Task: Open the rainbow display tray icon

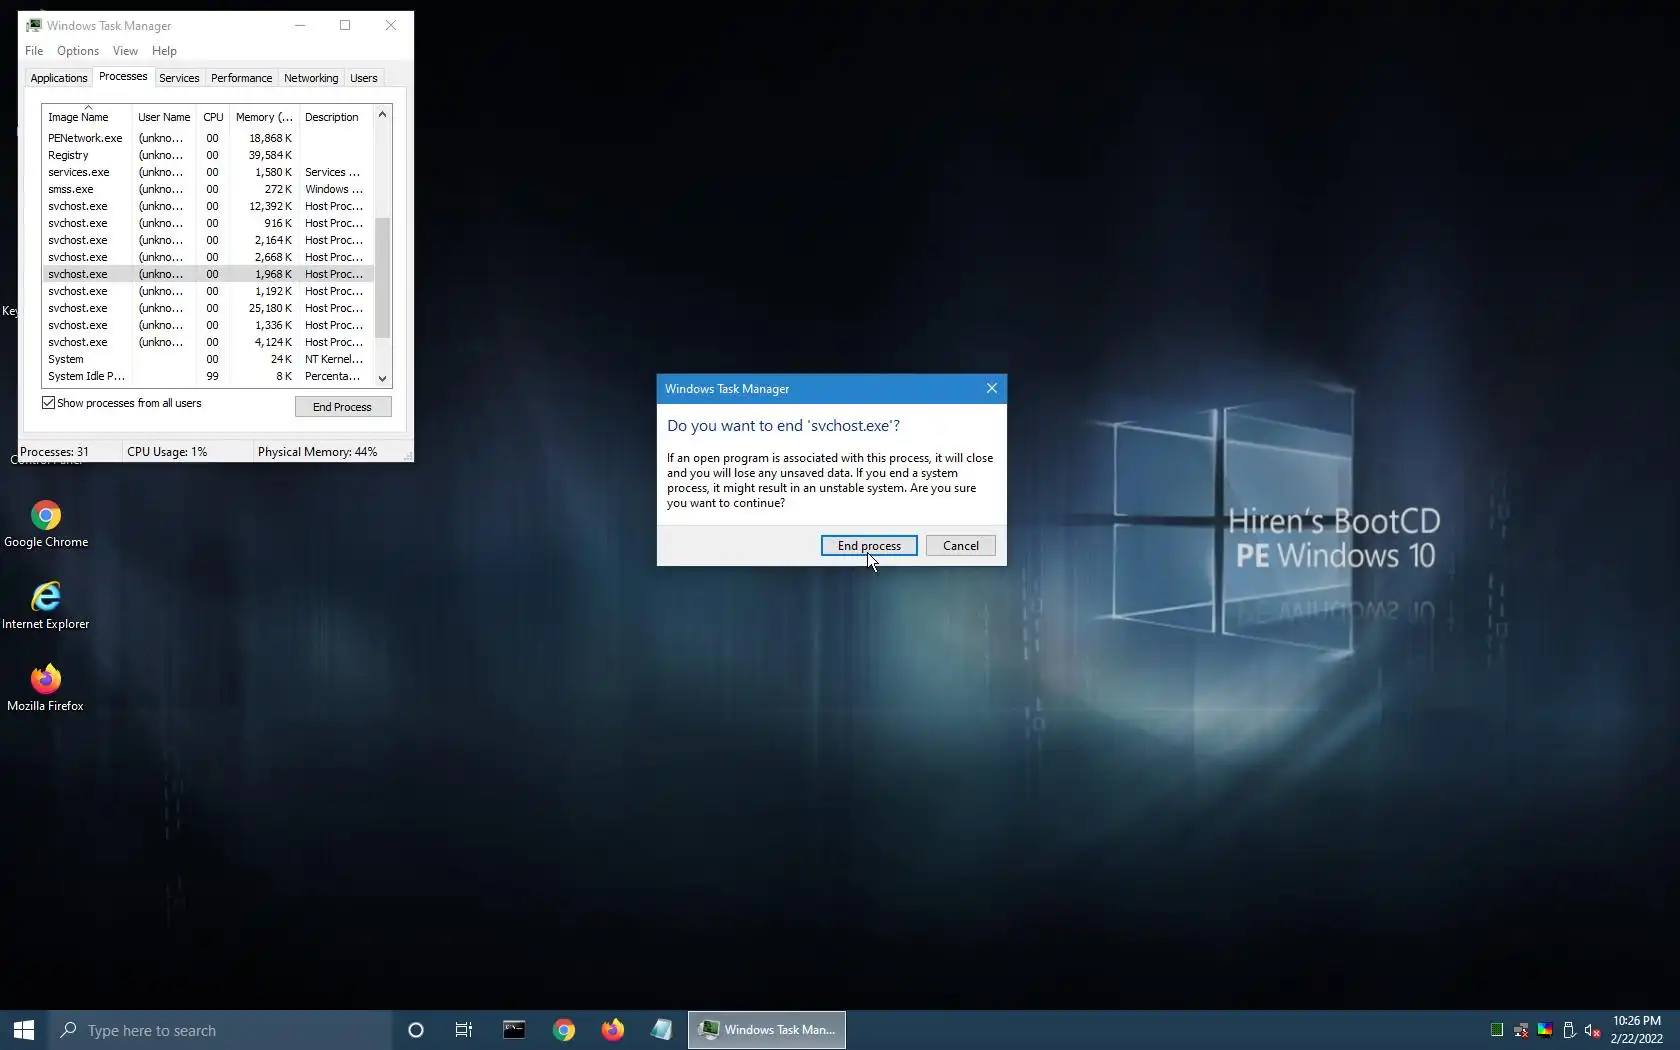Action: coord(1545,1030)
